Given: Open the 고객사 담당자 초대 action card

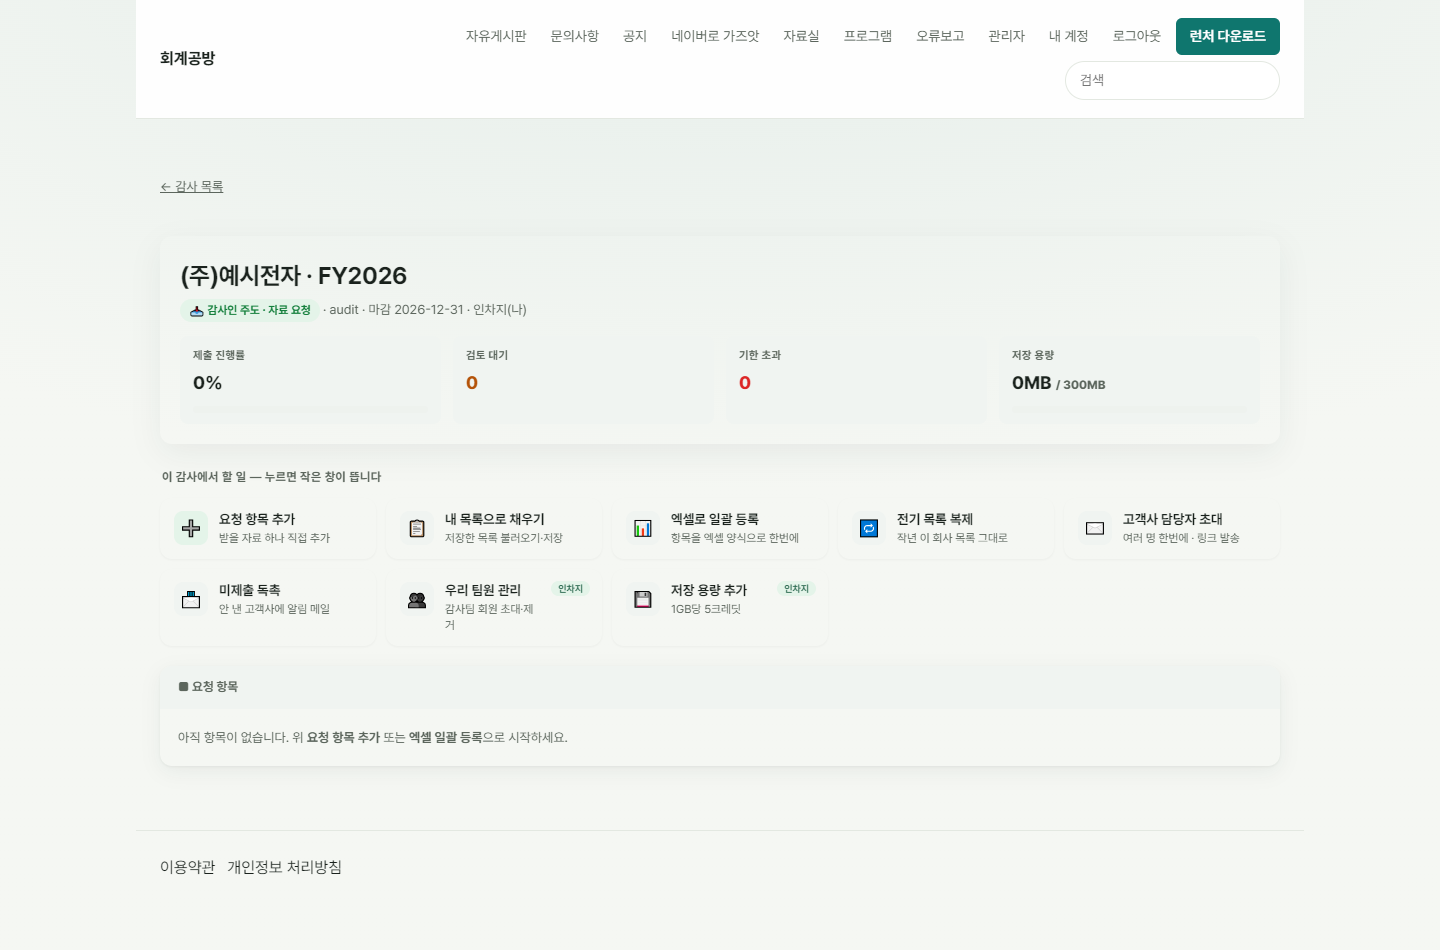Looking at the screenshot, I should [1172, 528].
